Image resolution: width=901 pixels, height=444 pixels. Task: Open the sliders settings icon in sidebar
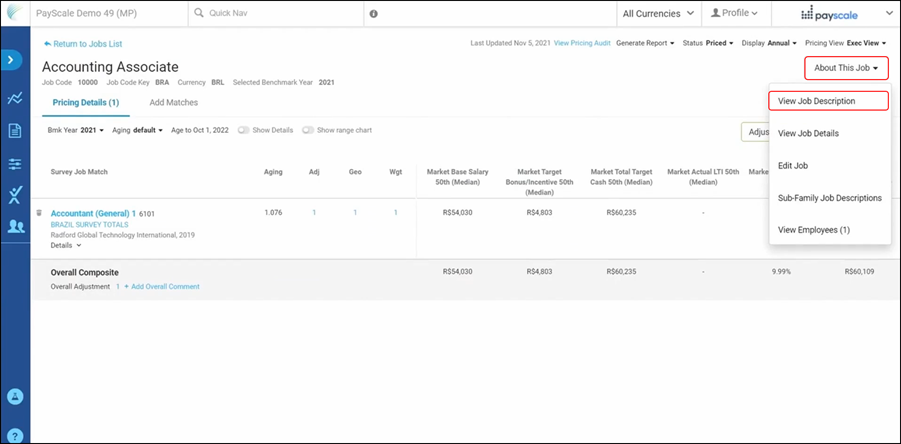tap(14, 163)
